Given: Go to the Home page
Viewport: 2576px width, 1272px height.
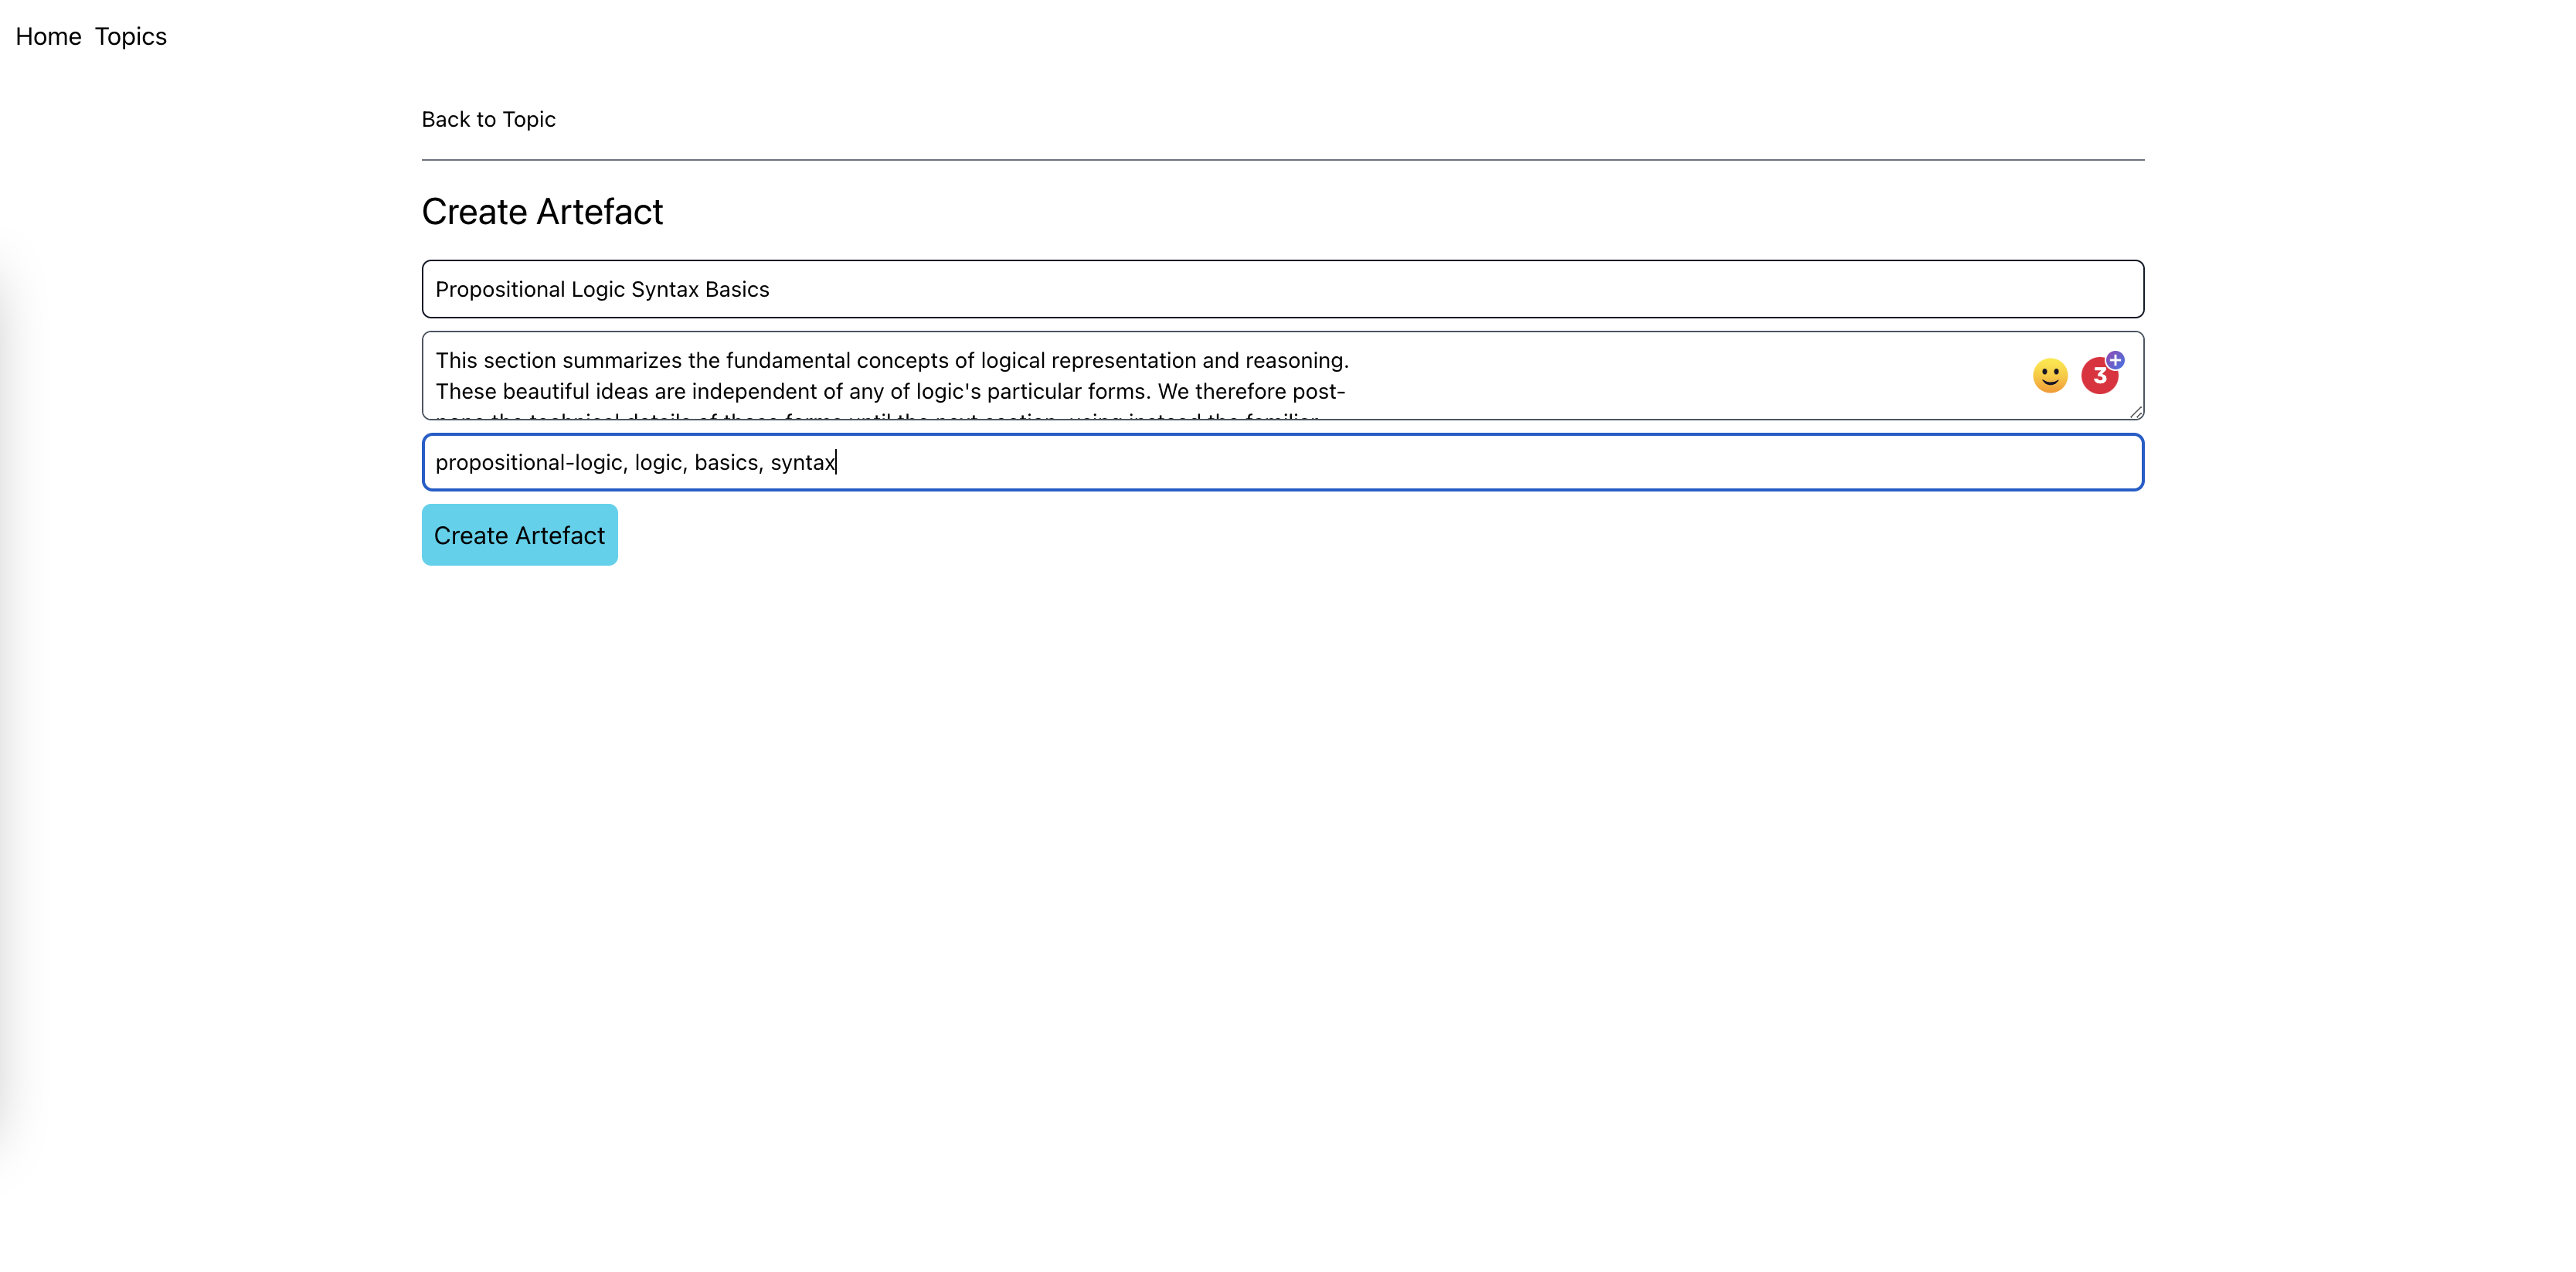Looking at the screenshot, I should (48, 37).
